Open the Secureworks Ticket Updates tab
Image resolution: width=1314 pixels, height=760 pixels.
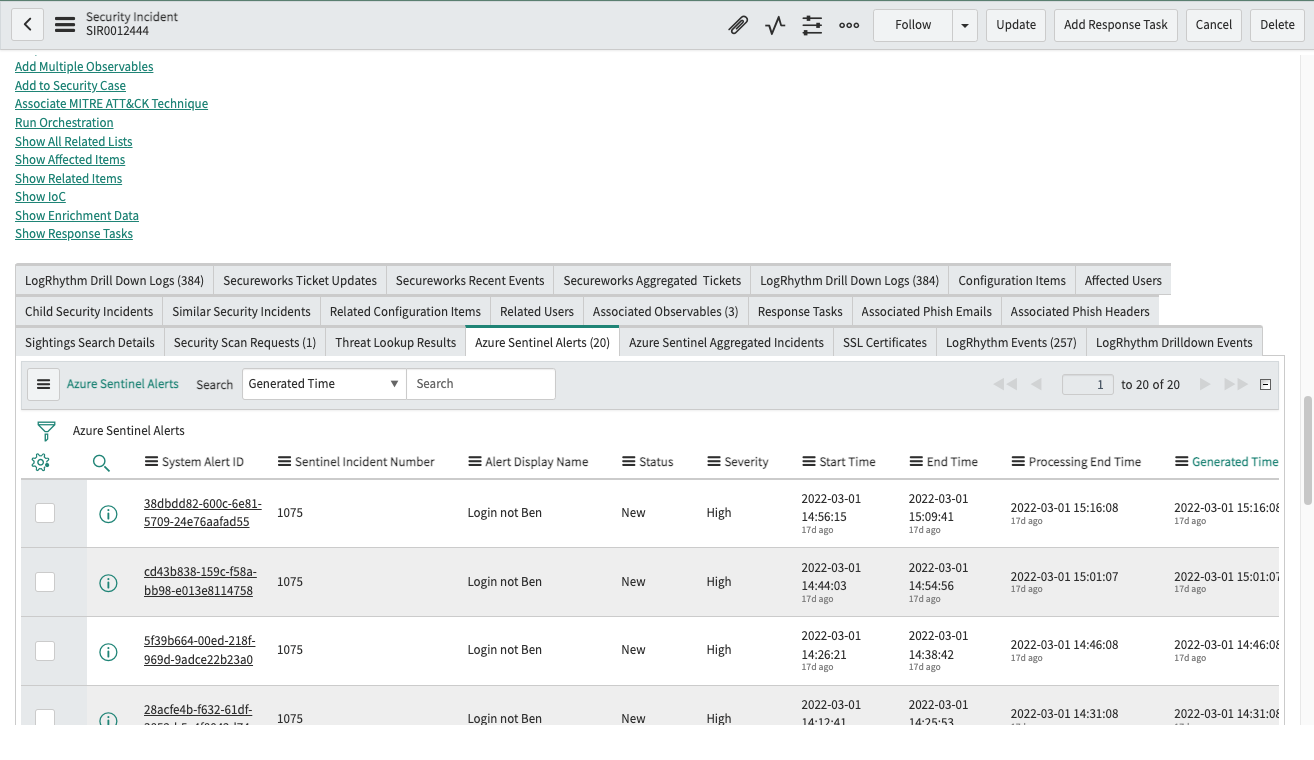pos(300,280)
